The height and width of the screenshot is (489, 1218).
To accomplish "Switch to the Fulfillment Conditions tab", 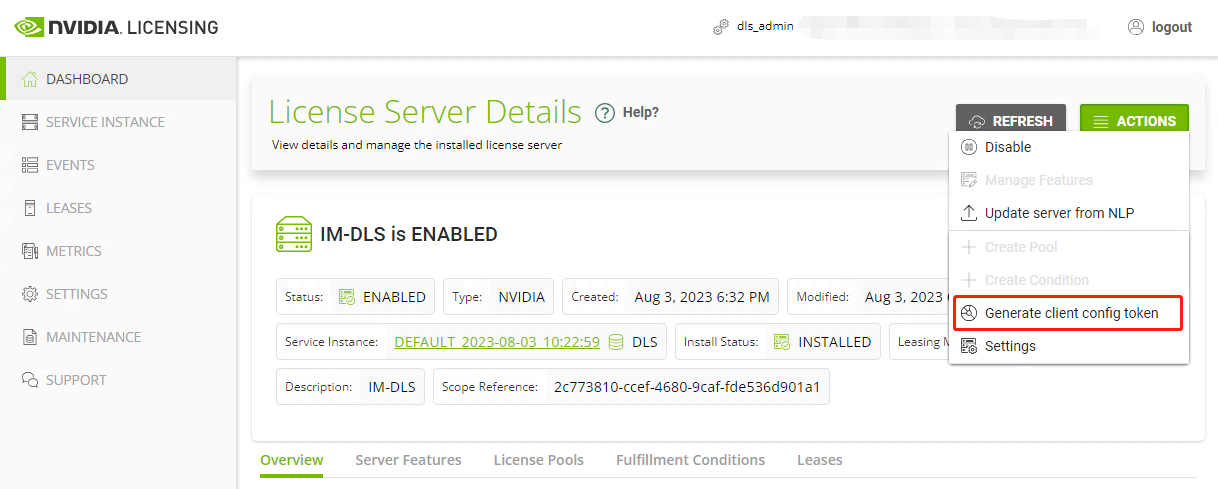I will tap(690, 460).
